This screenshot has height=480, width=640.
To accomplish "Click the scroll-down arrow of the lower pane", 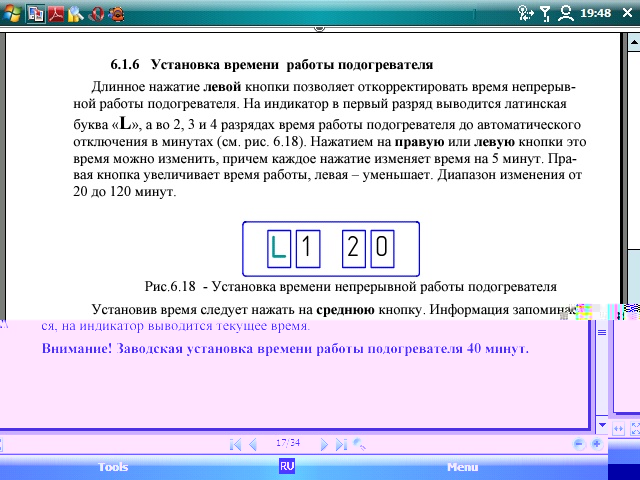I will pos(602,425).
